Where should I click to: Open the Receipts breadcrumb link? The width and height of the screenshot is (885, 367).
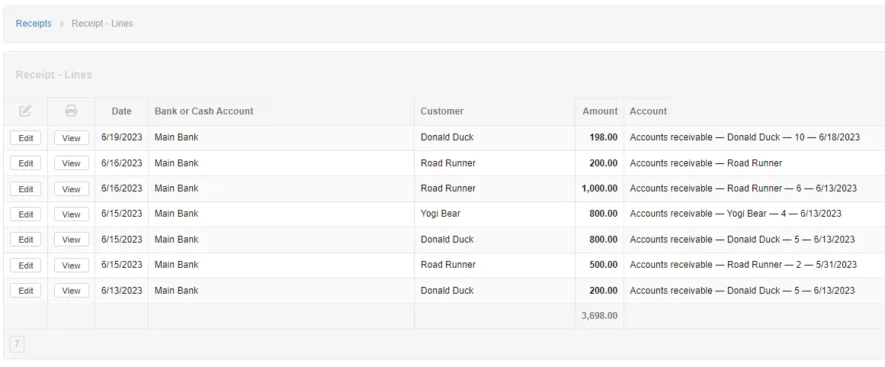click(33, 24)
